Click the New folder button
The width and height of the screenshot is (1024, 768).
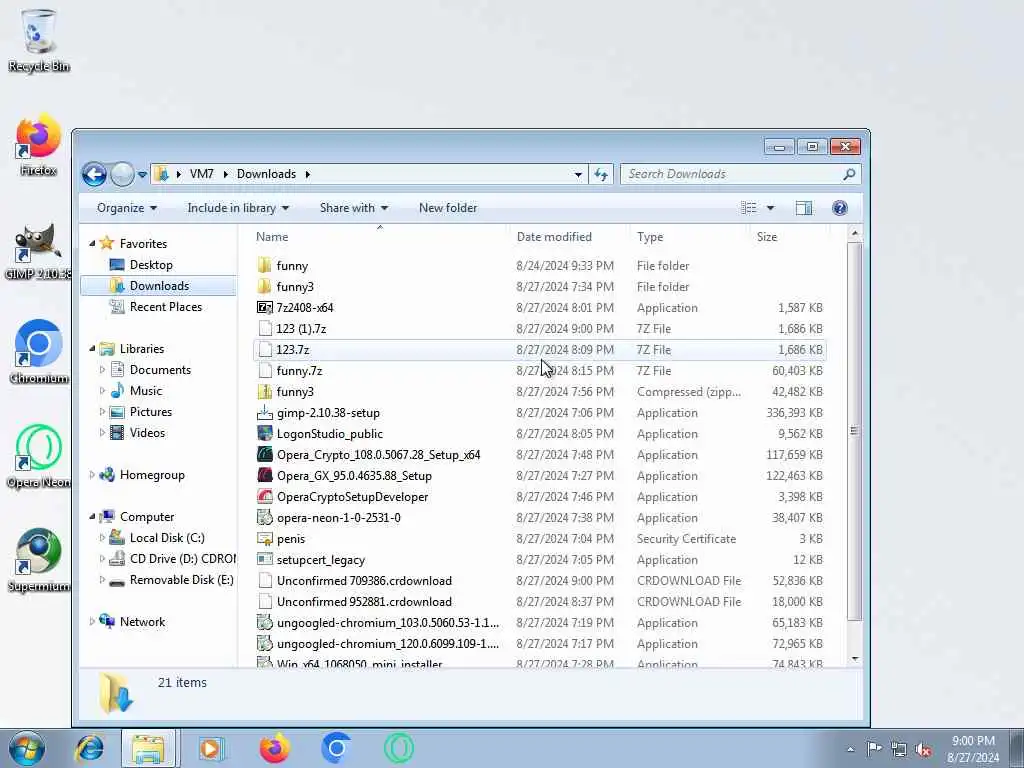[x=448, y=208]
